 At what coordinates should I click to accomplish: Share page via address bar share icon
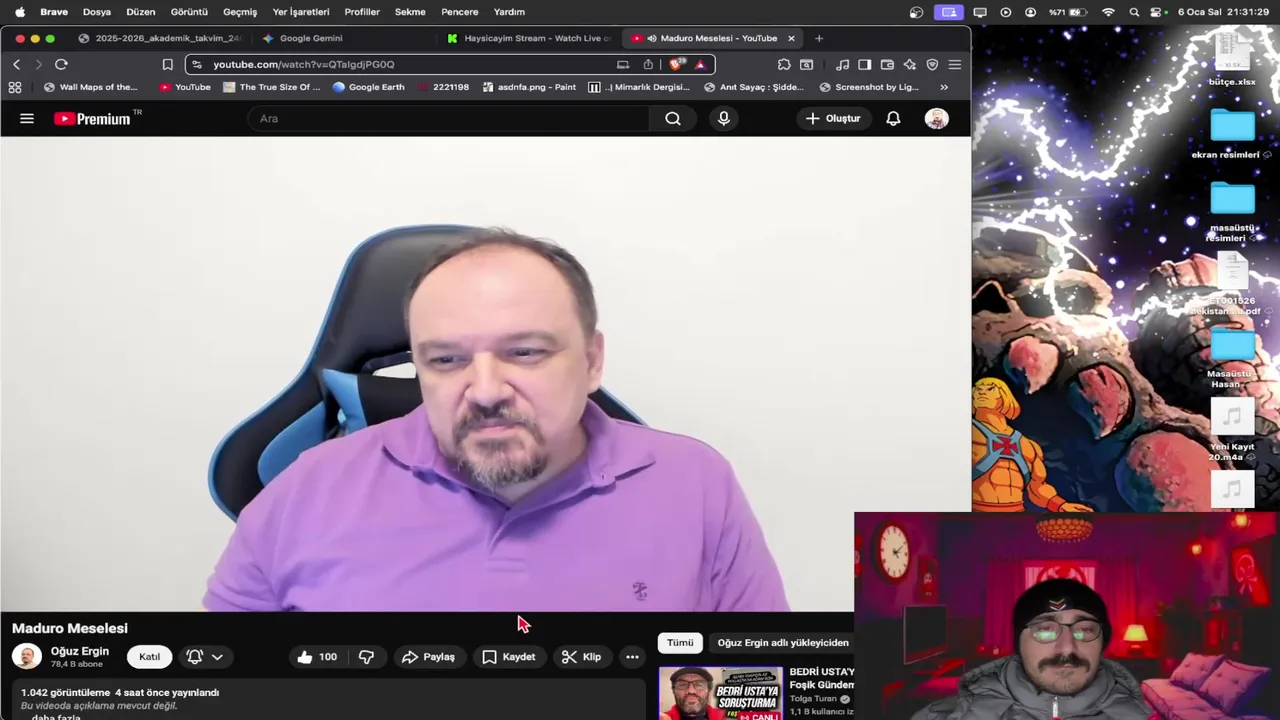pos(648,64)
